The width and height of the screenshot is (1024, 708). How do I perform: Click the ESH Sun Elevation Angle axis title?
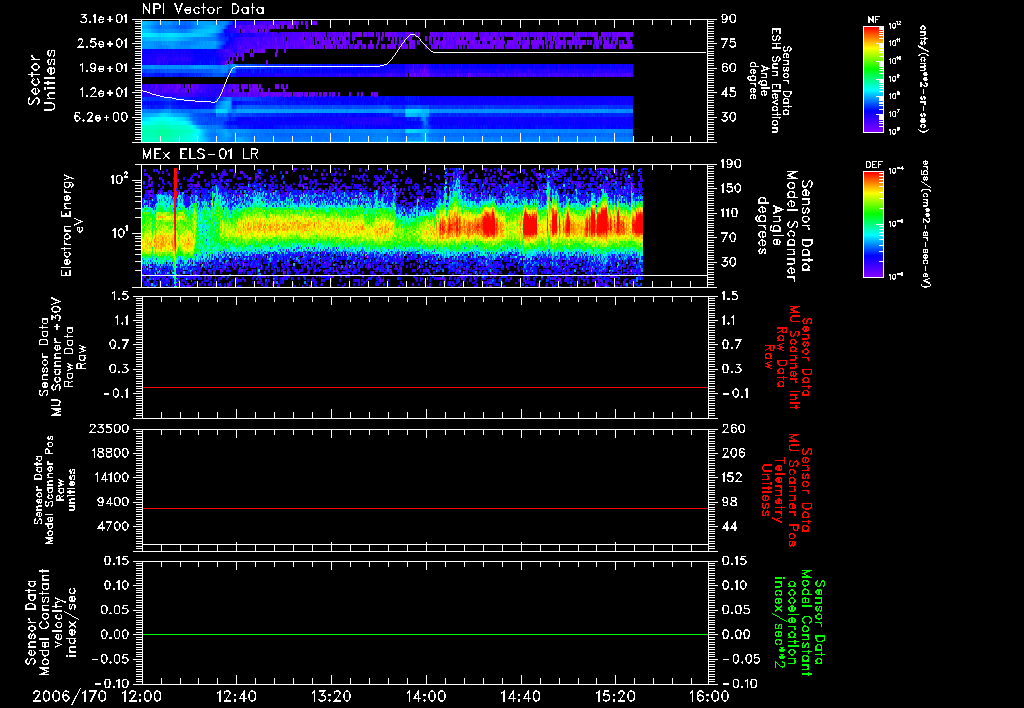pos(771,80)
